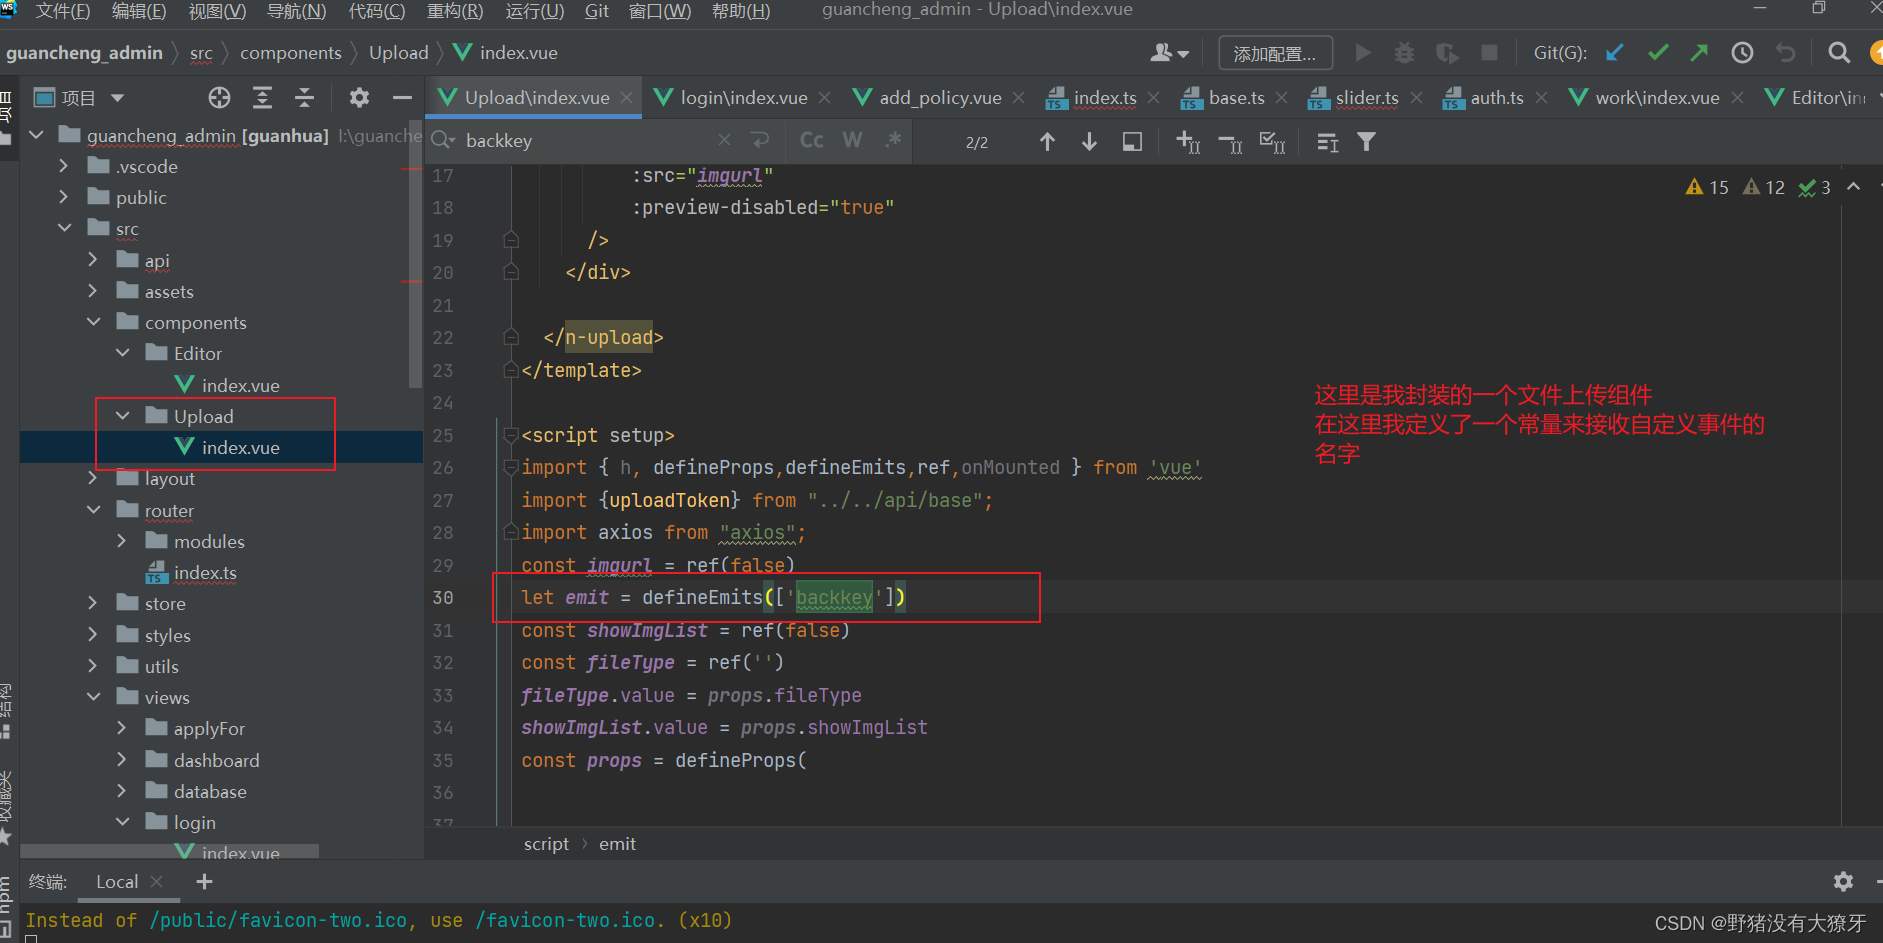Click the components breadcrumb link
Screen dimensions: 1883x943
[x=291, y=52]
